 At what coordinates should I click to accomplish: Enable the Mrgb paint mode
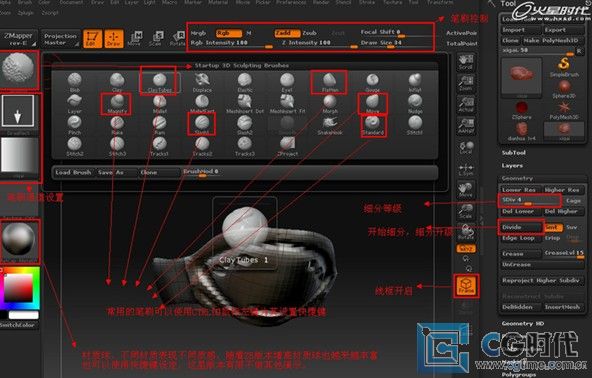pos(198,33)
